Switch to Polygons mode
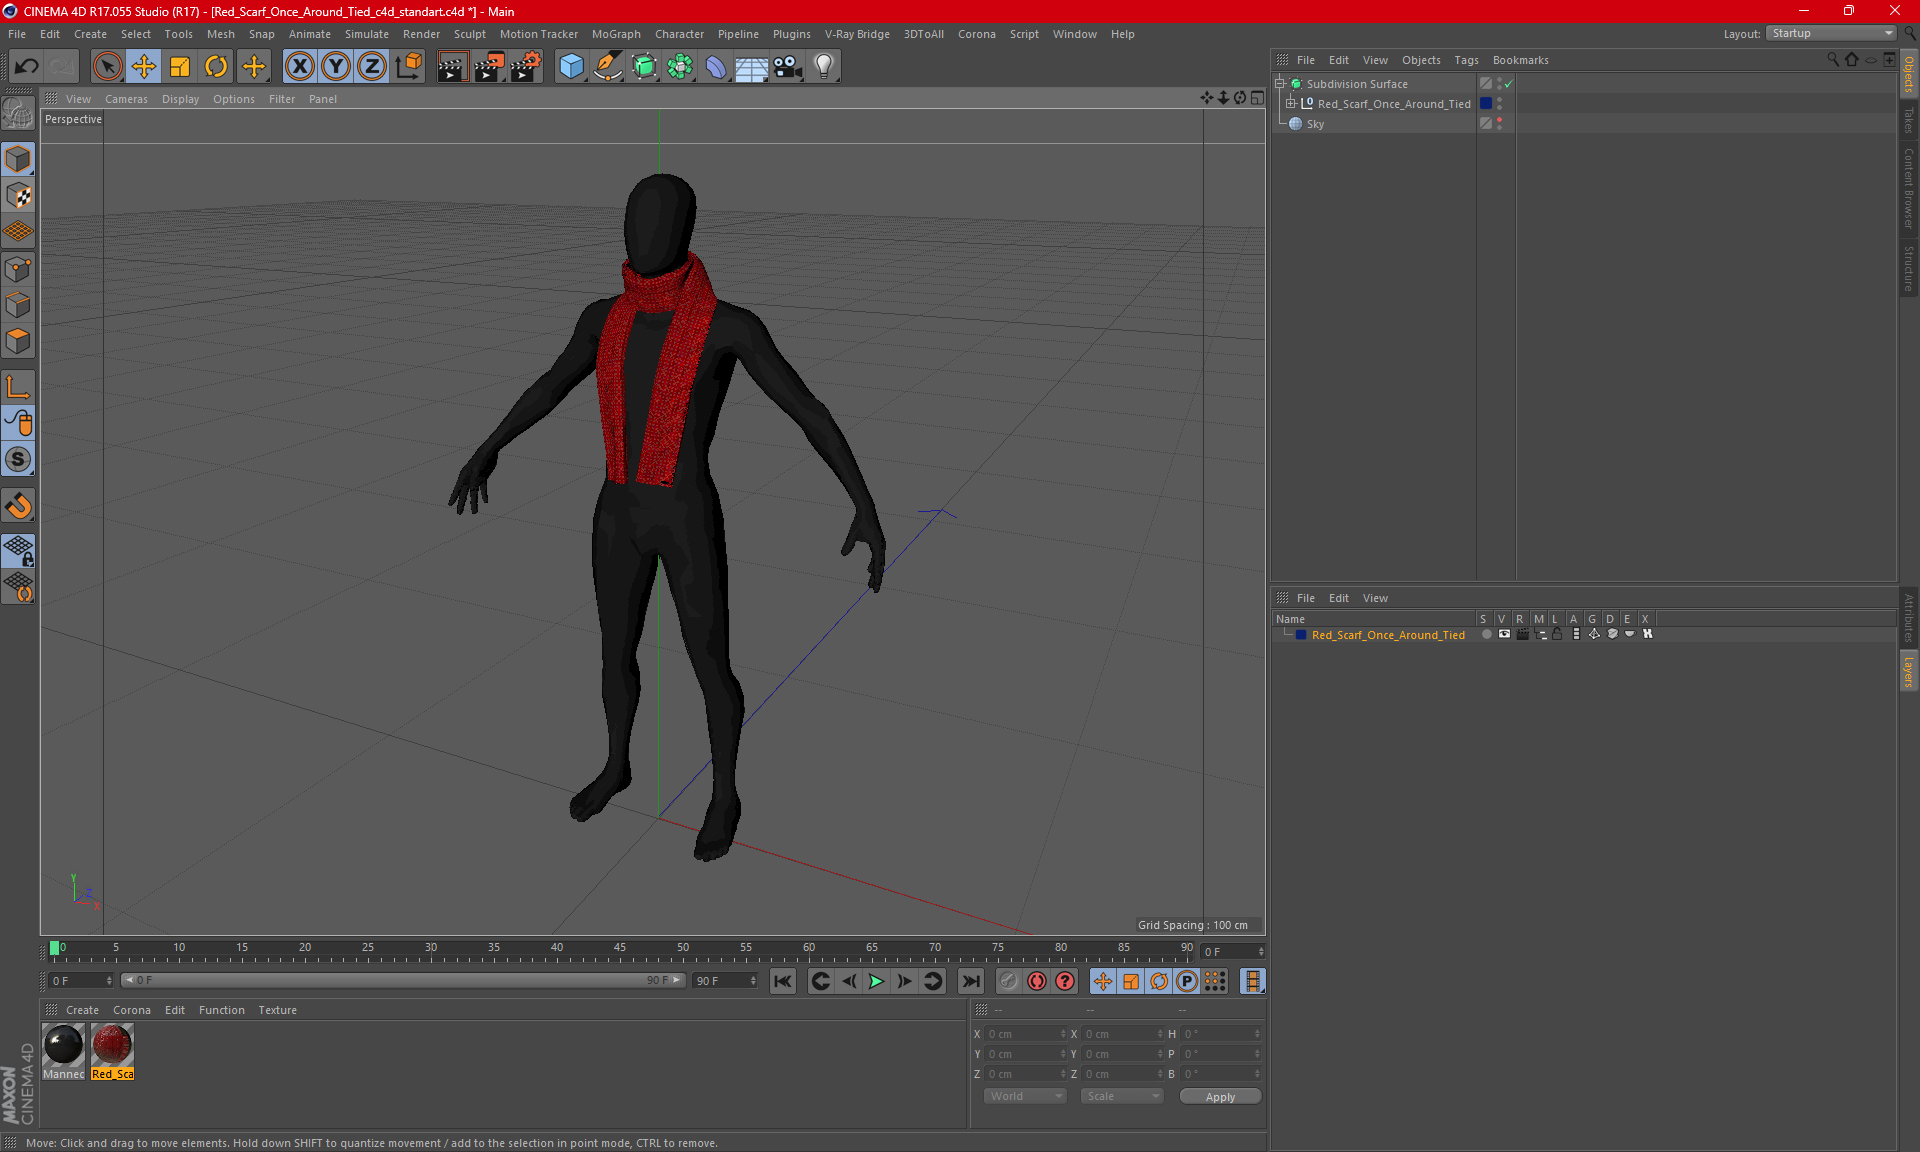This screenshot has height=1152, width=1920. point(18,341)
